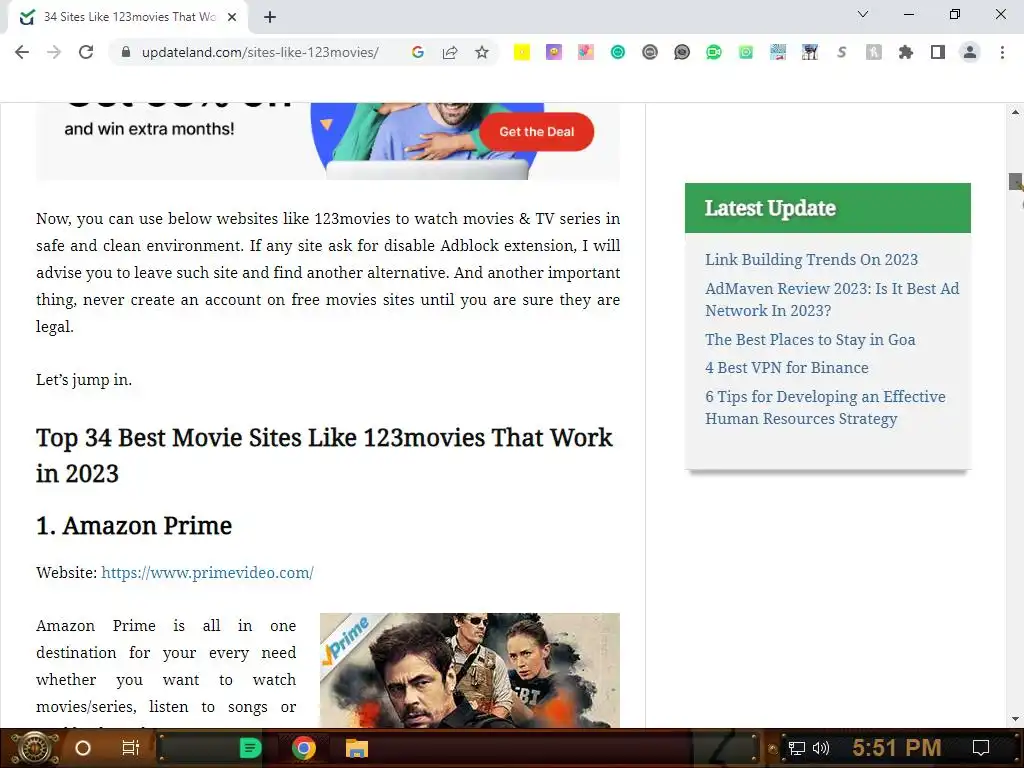Image resolution: width=1024 pixels, height=768 pixels.
Task: Toggle the browser side panel
Action: point(938,52)
